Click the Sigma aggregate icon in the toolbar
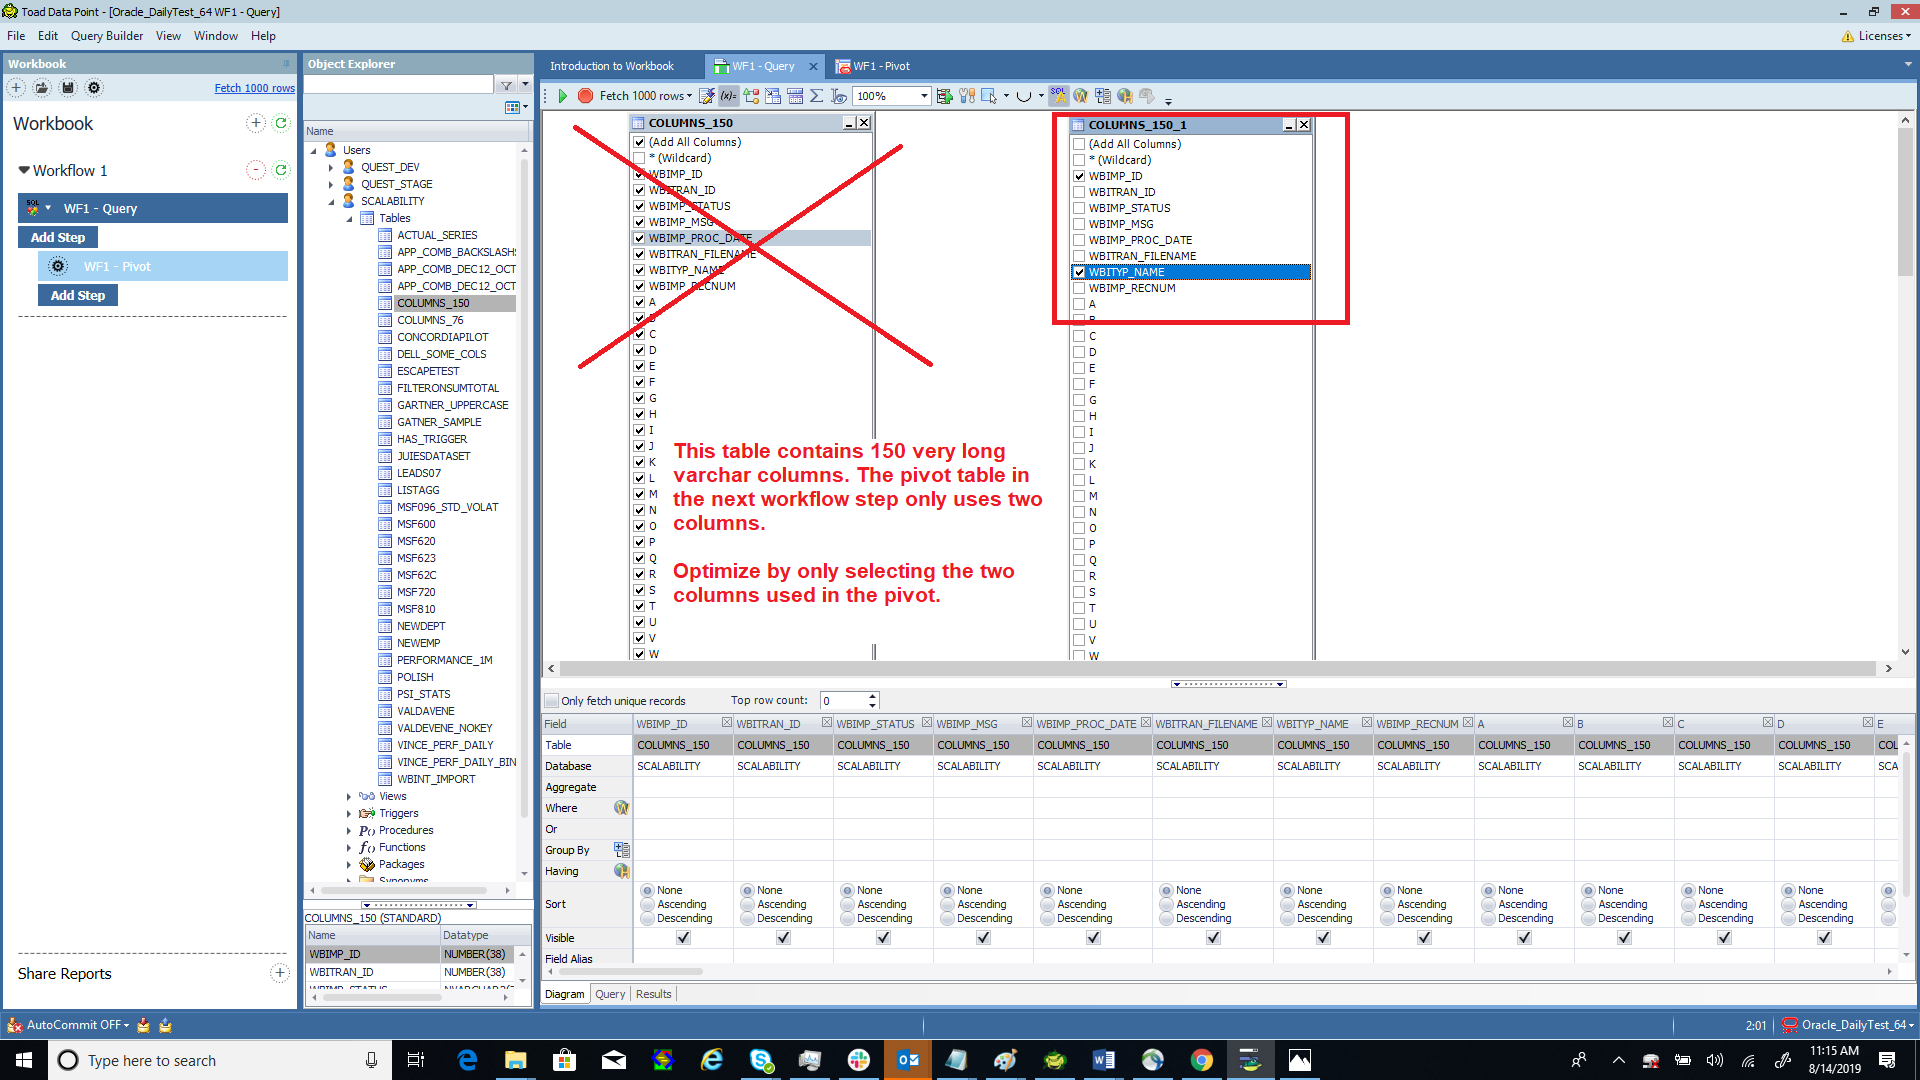 pyautogui.click(x=817, y=96)
